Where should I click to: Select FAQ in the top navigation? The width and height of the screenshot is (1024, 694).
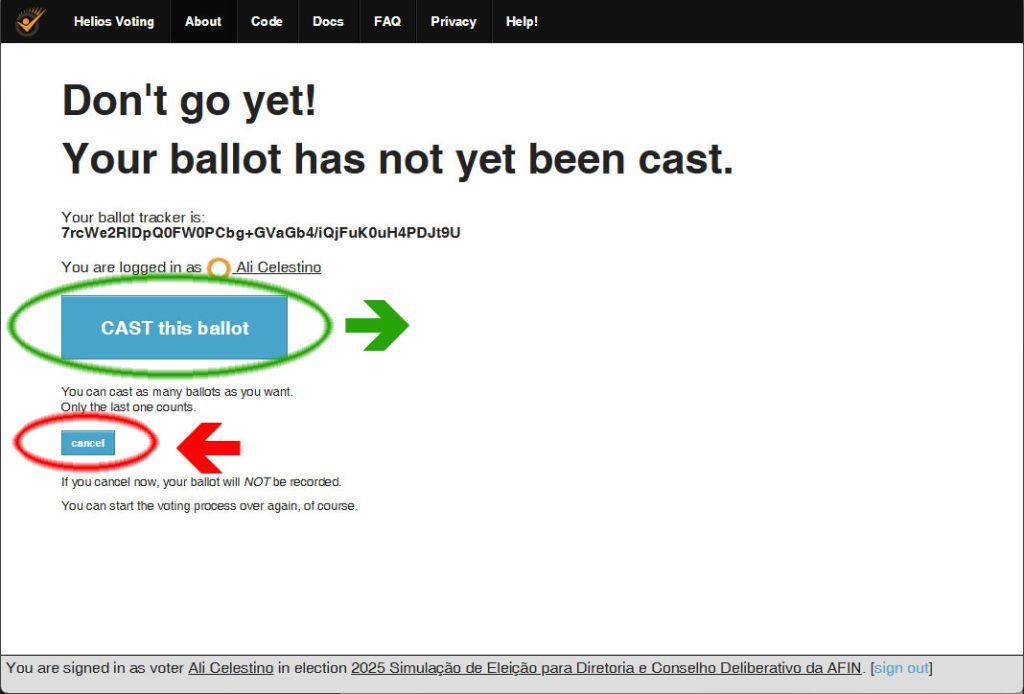[x=387, y=21]
